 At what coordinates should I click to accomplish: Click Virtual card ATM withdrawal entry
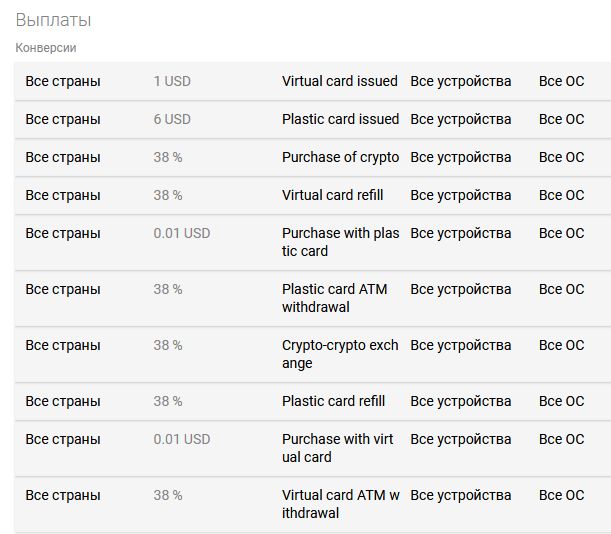pos(313,505)
